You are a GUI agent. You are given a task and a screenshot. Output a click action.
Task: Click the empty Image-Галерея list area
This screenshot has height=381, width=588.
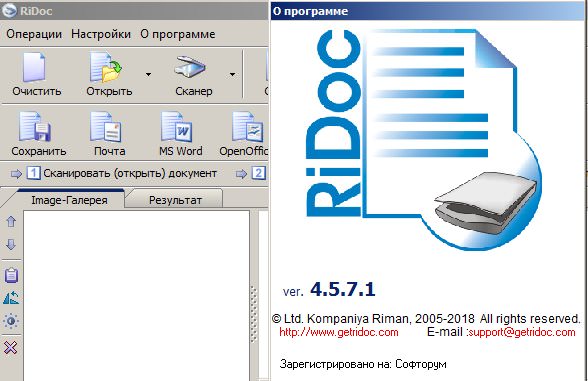[136, 296]
